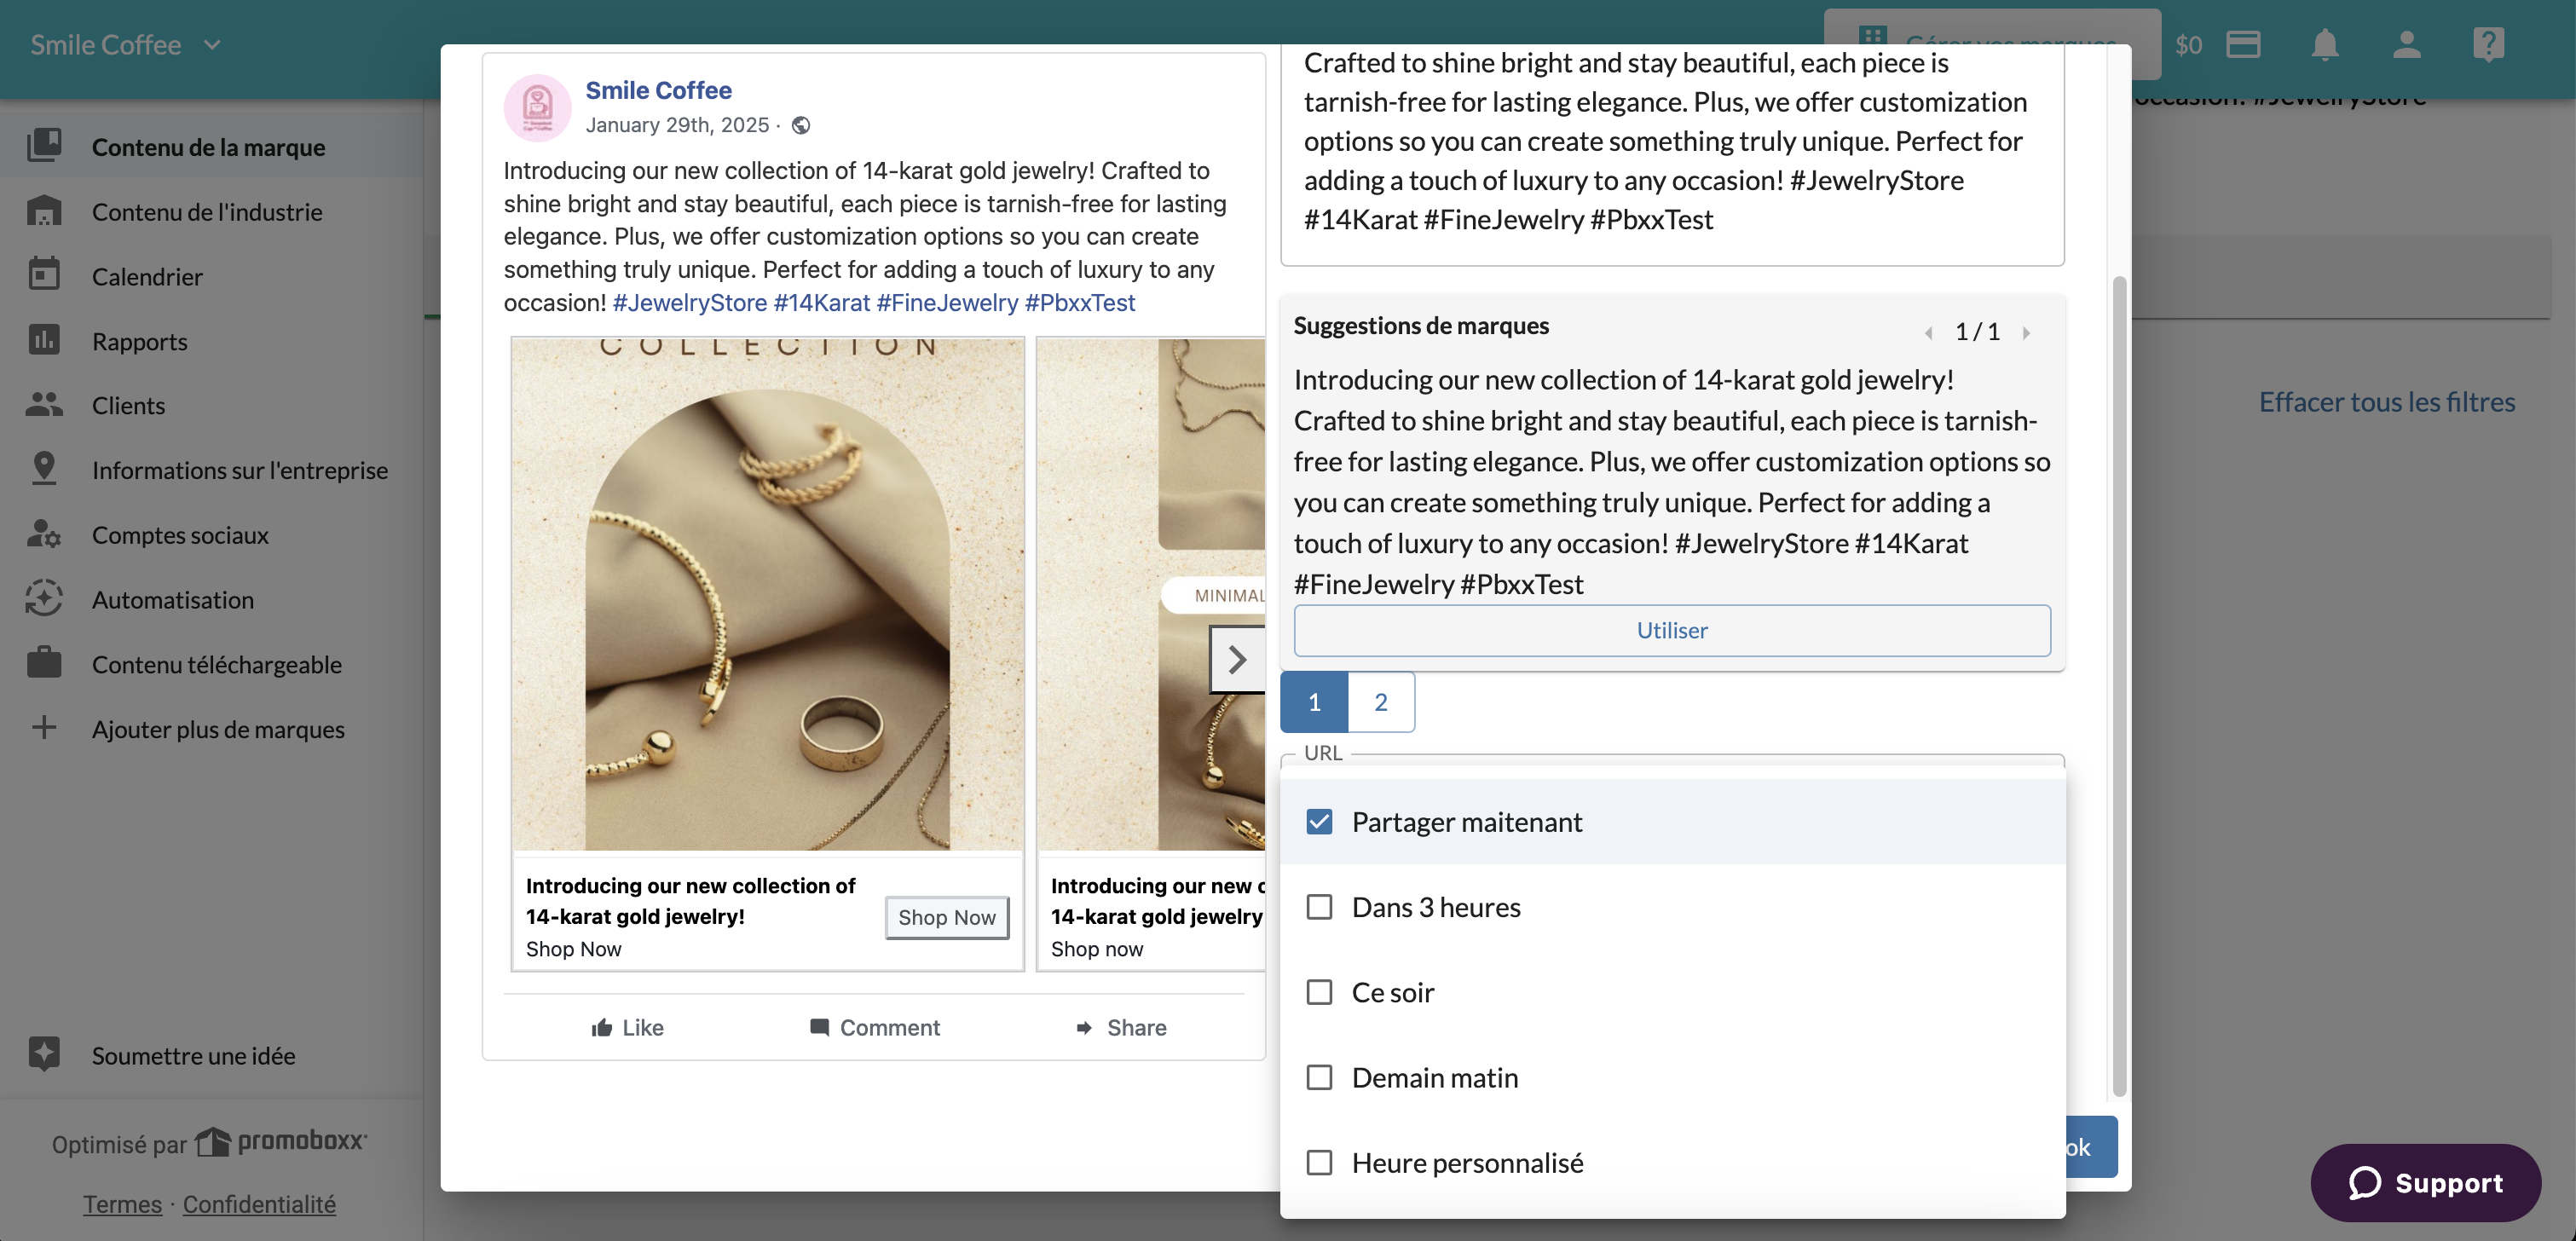Screen dimensions: 2576x1241
Task: Click next suggestion arrow
Action: click(2026, 332)
